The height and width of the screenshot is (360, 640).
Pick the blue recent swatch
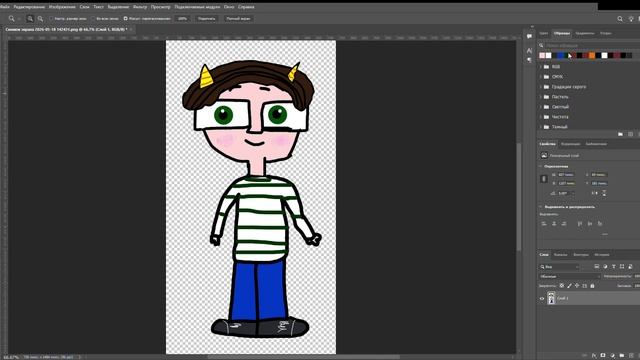coord(561,56)
